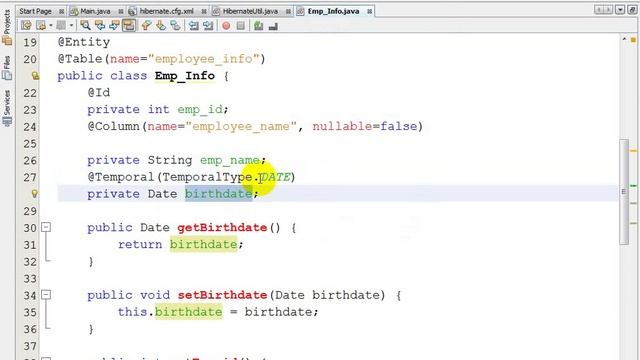Click the hint icon beside the class declaration
The height and width of the screenshot is (360, 640).
35,76
